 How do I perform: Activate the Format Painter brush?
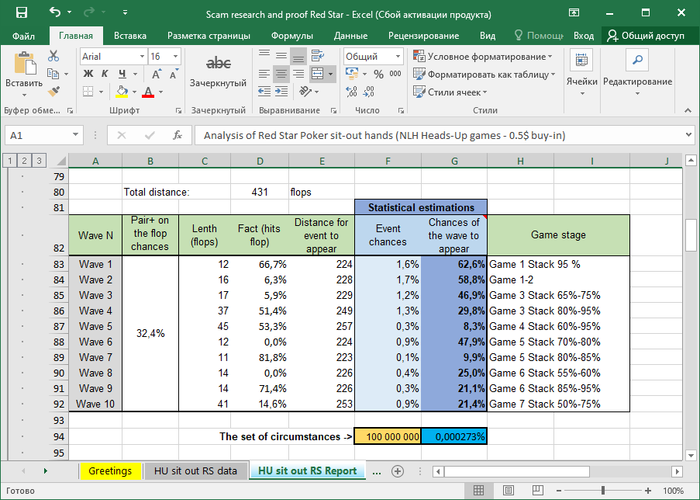[x=54, y=92]
